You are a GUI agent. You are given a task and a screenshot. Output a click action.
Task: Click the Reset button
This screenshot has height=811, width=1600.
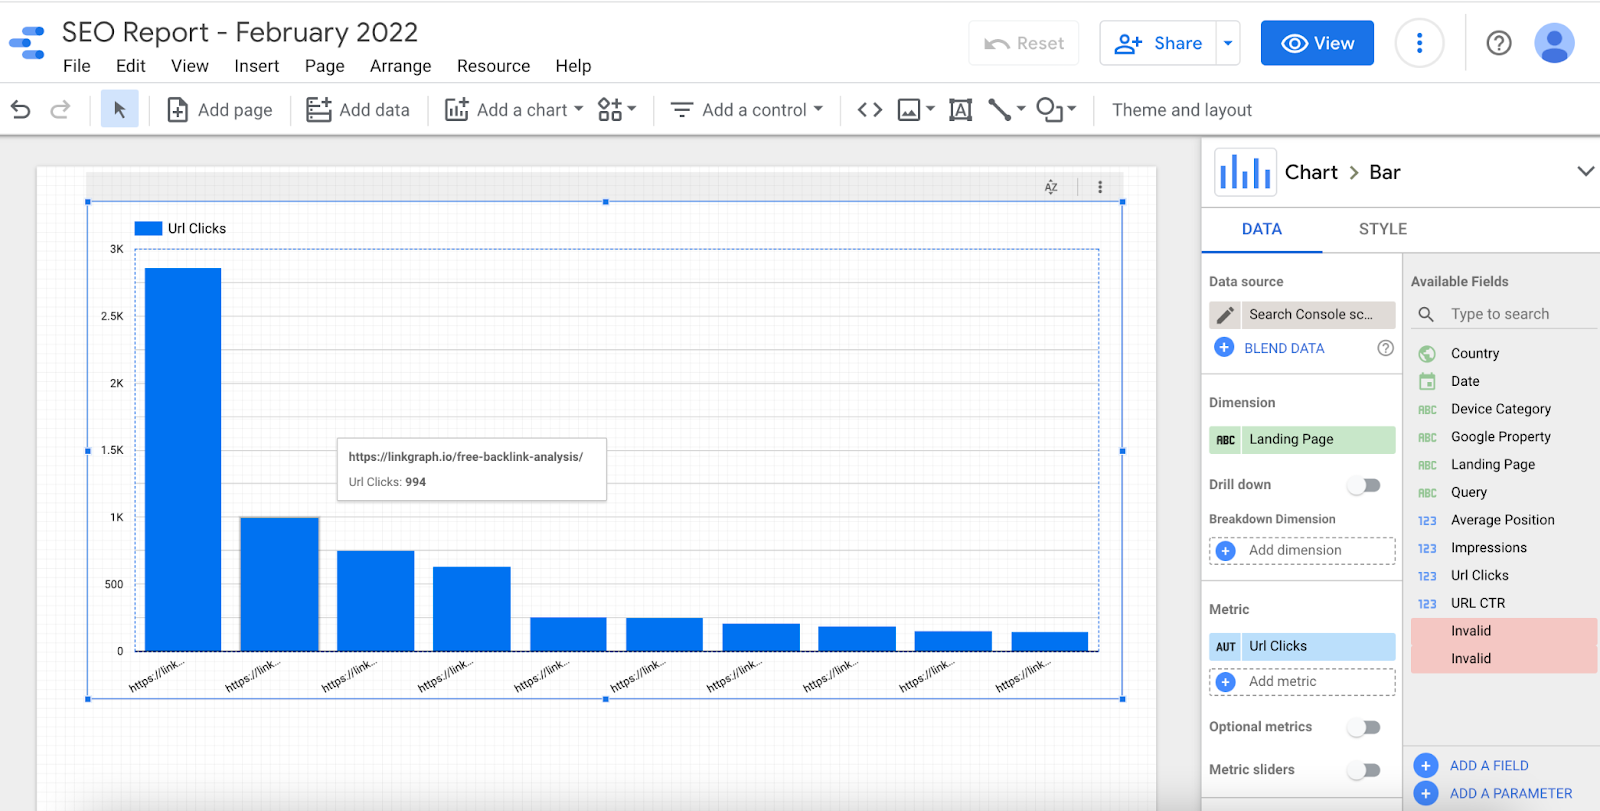click(x=1024, y=43)
